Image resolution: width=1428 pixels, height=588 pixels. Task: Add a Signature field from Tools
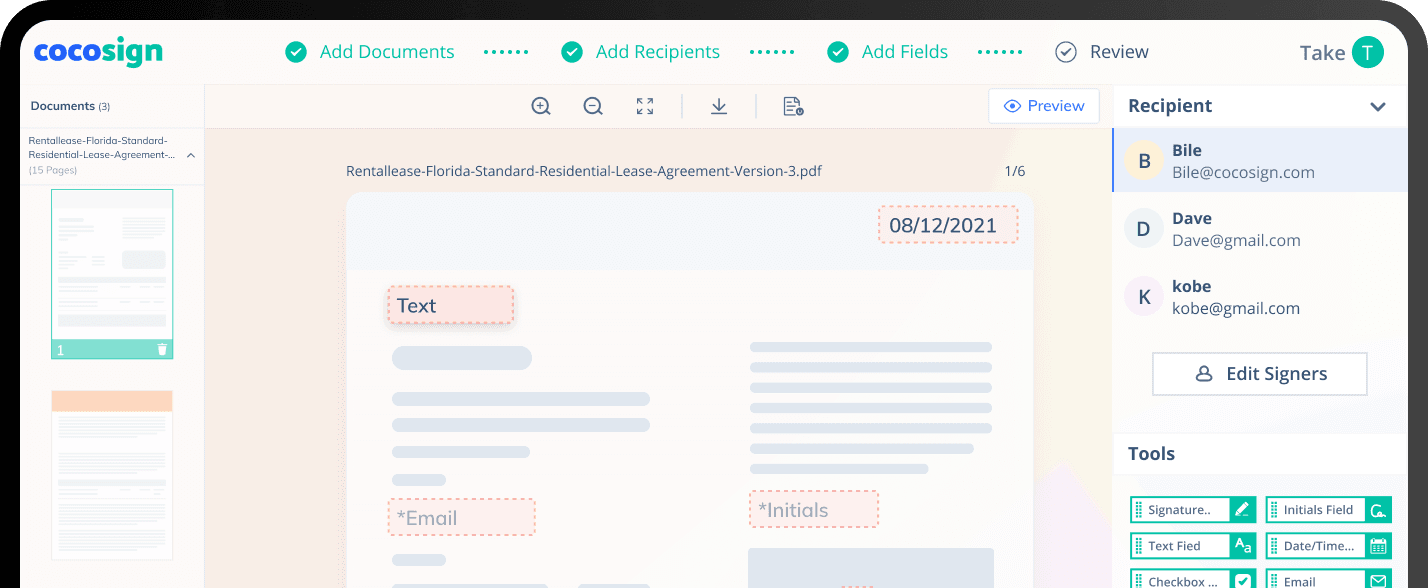point(1192,509)
